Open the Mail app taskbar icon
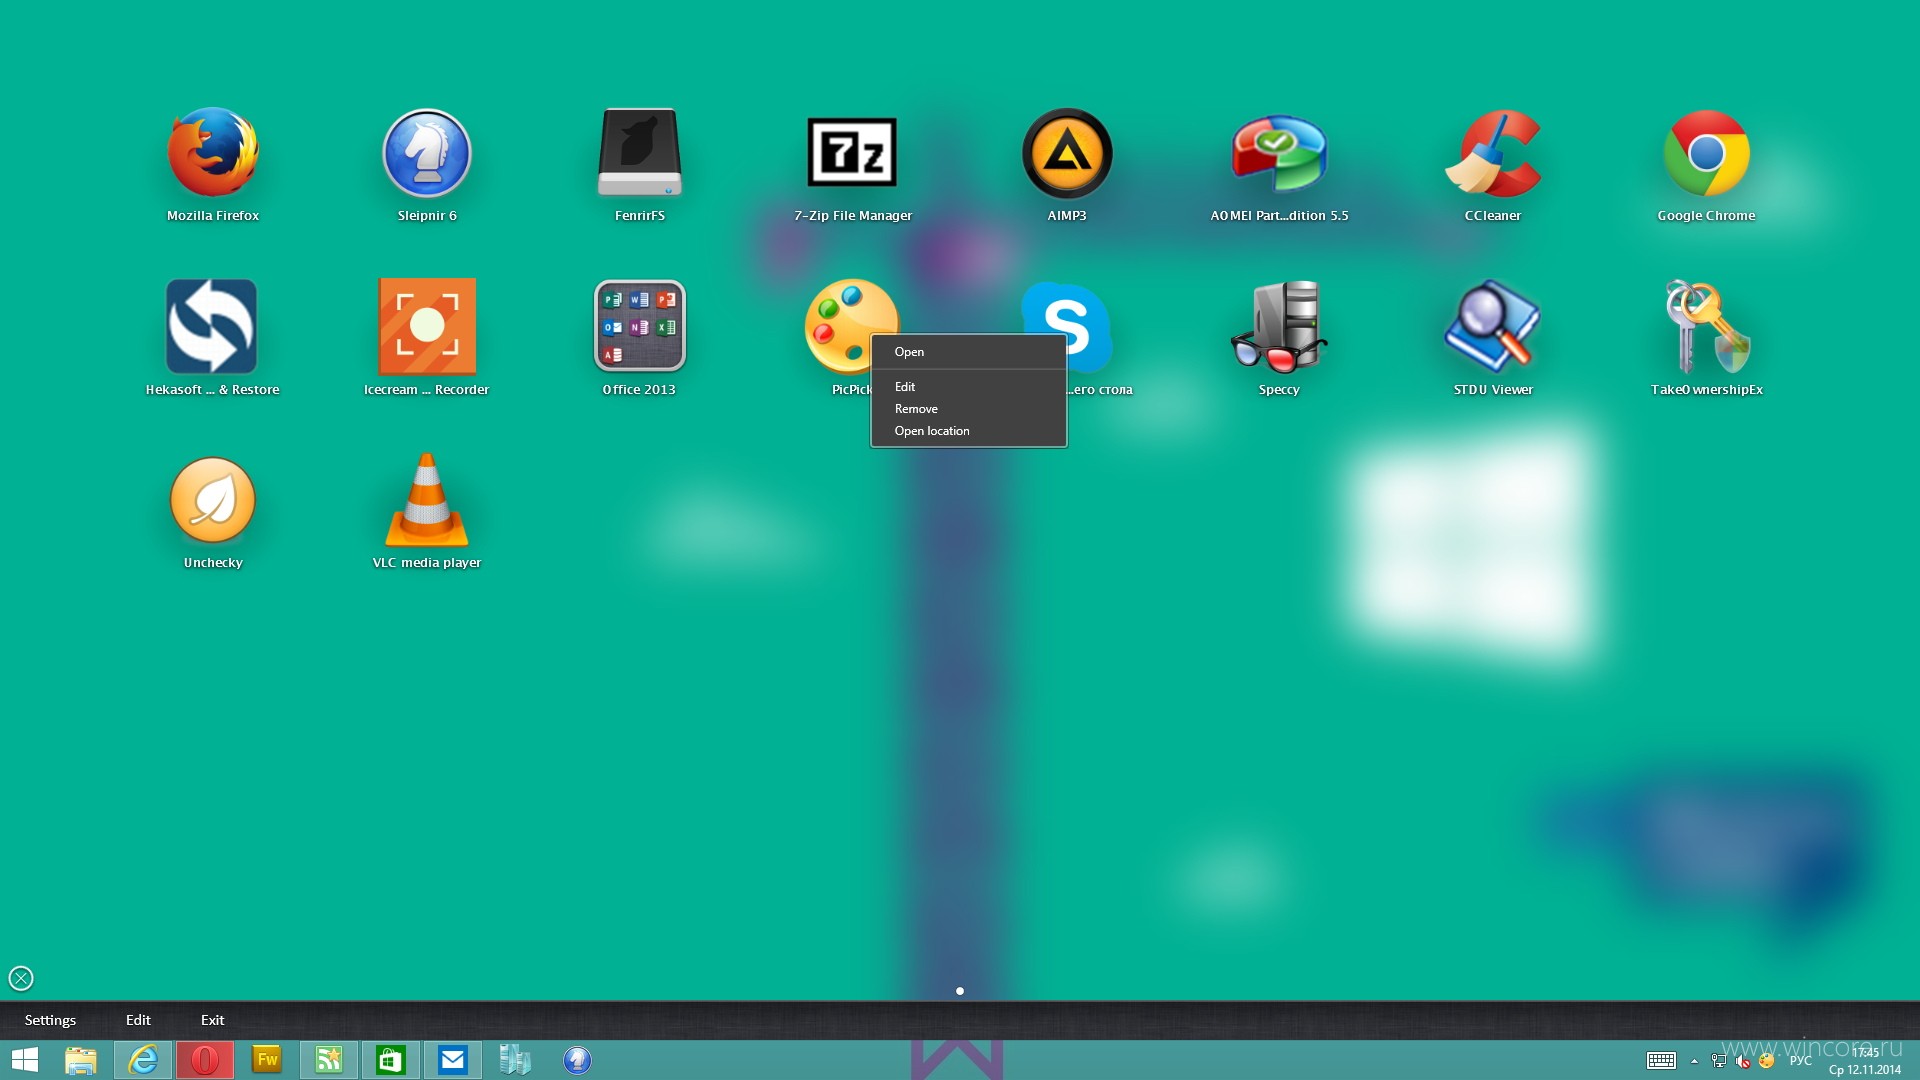The height and width of the screenshot is (1080, 1920). (x=453, y=1060)
